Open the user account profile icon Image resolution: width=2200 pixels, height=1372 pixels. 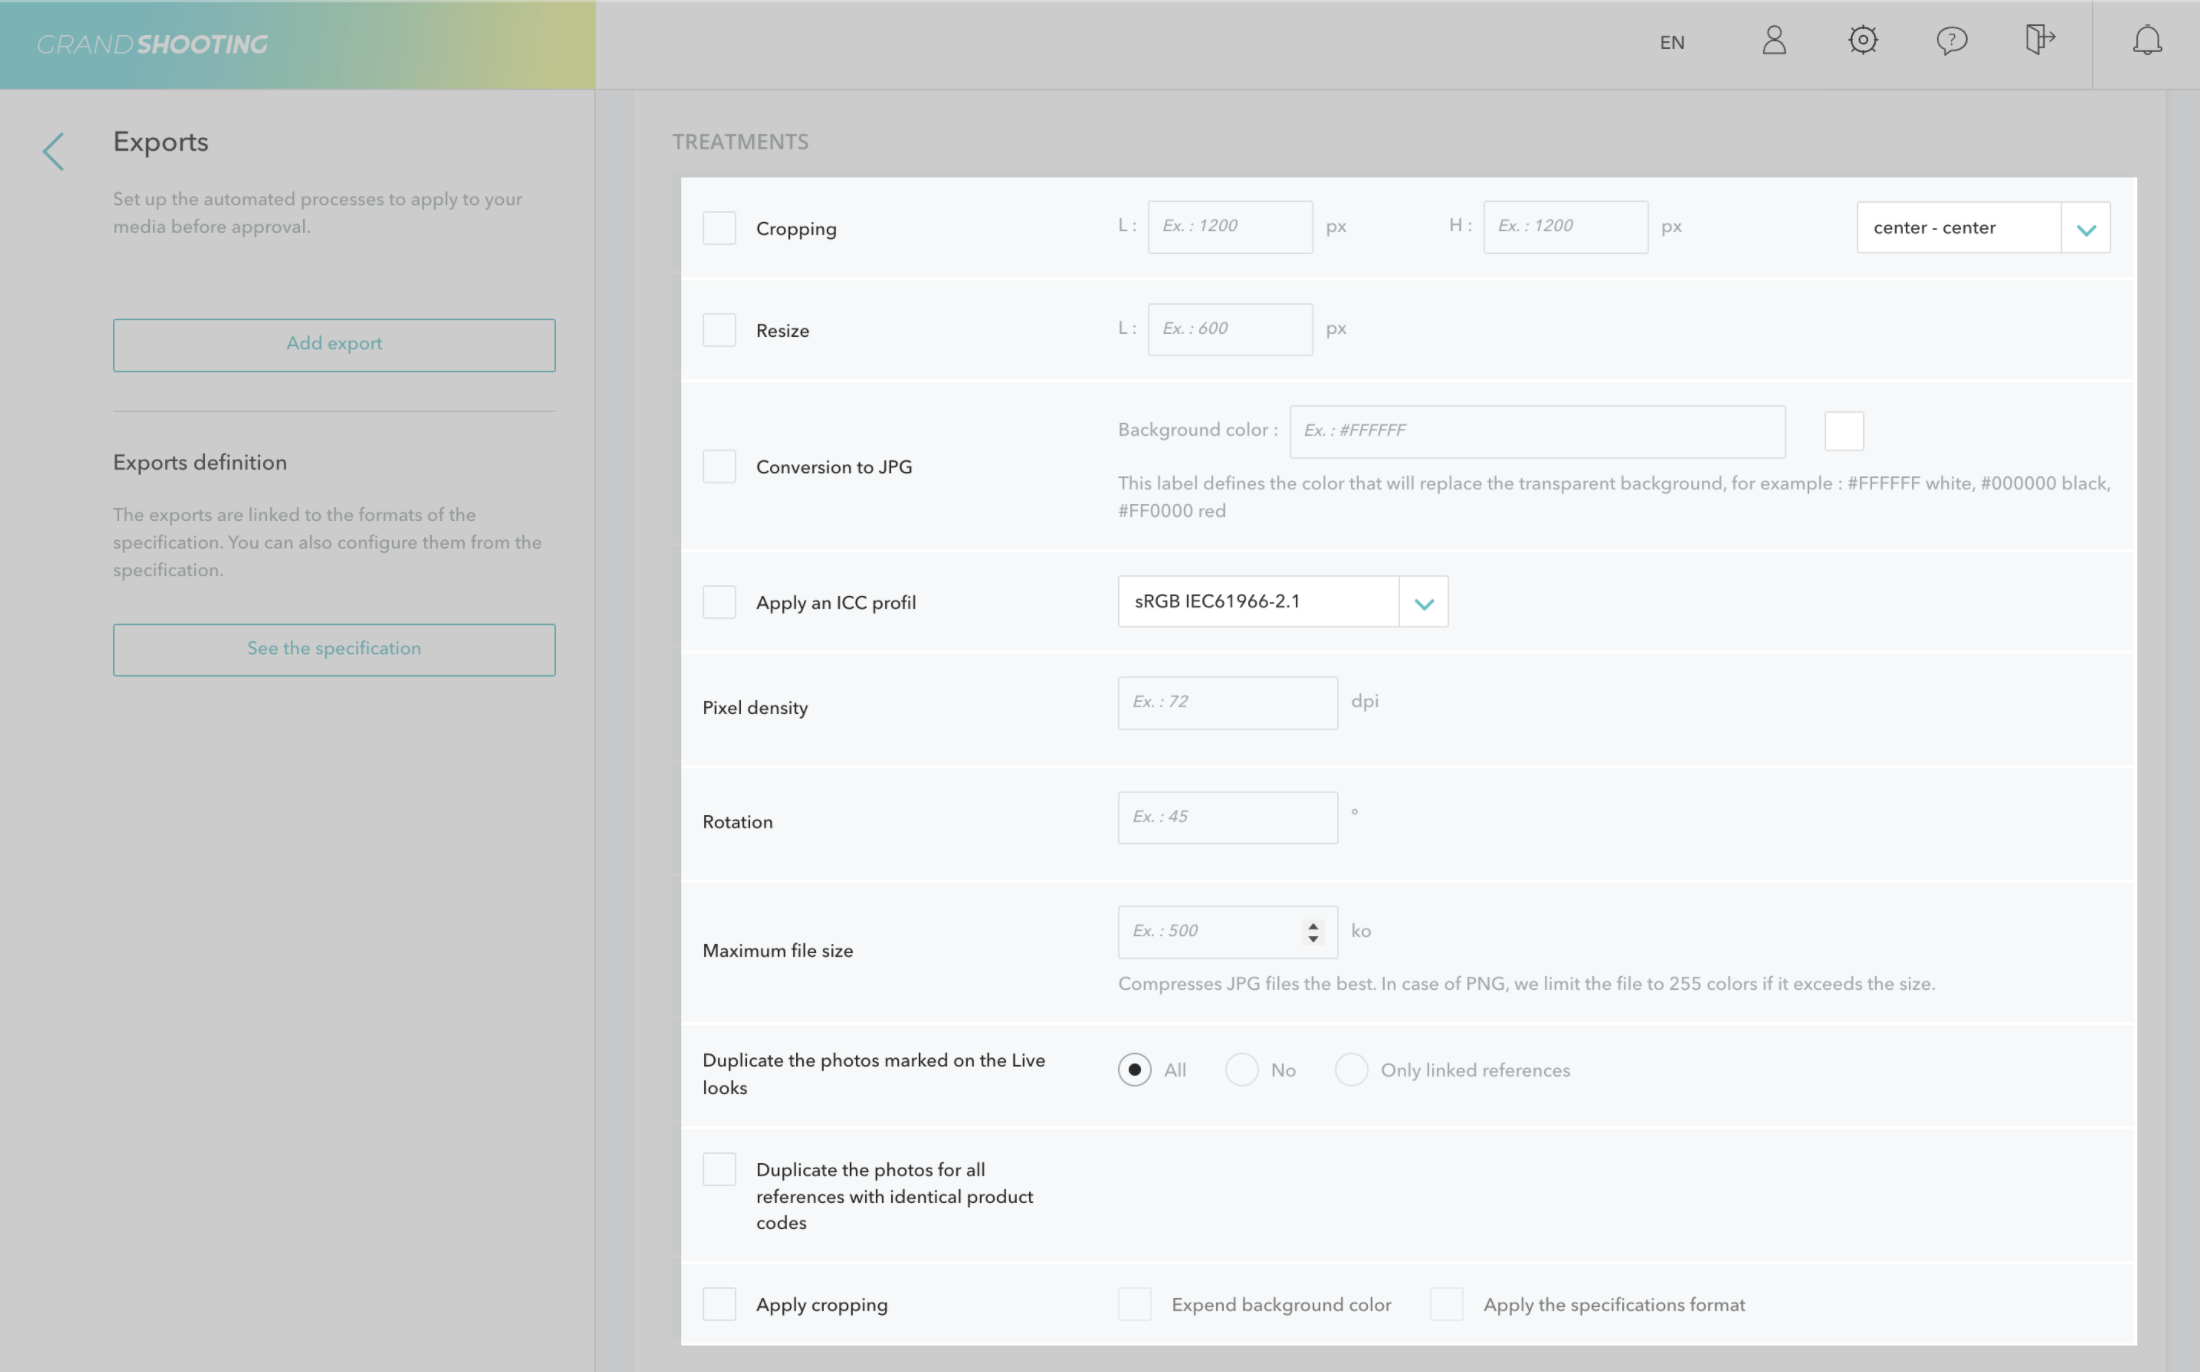click(x=1774, y=41)
